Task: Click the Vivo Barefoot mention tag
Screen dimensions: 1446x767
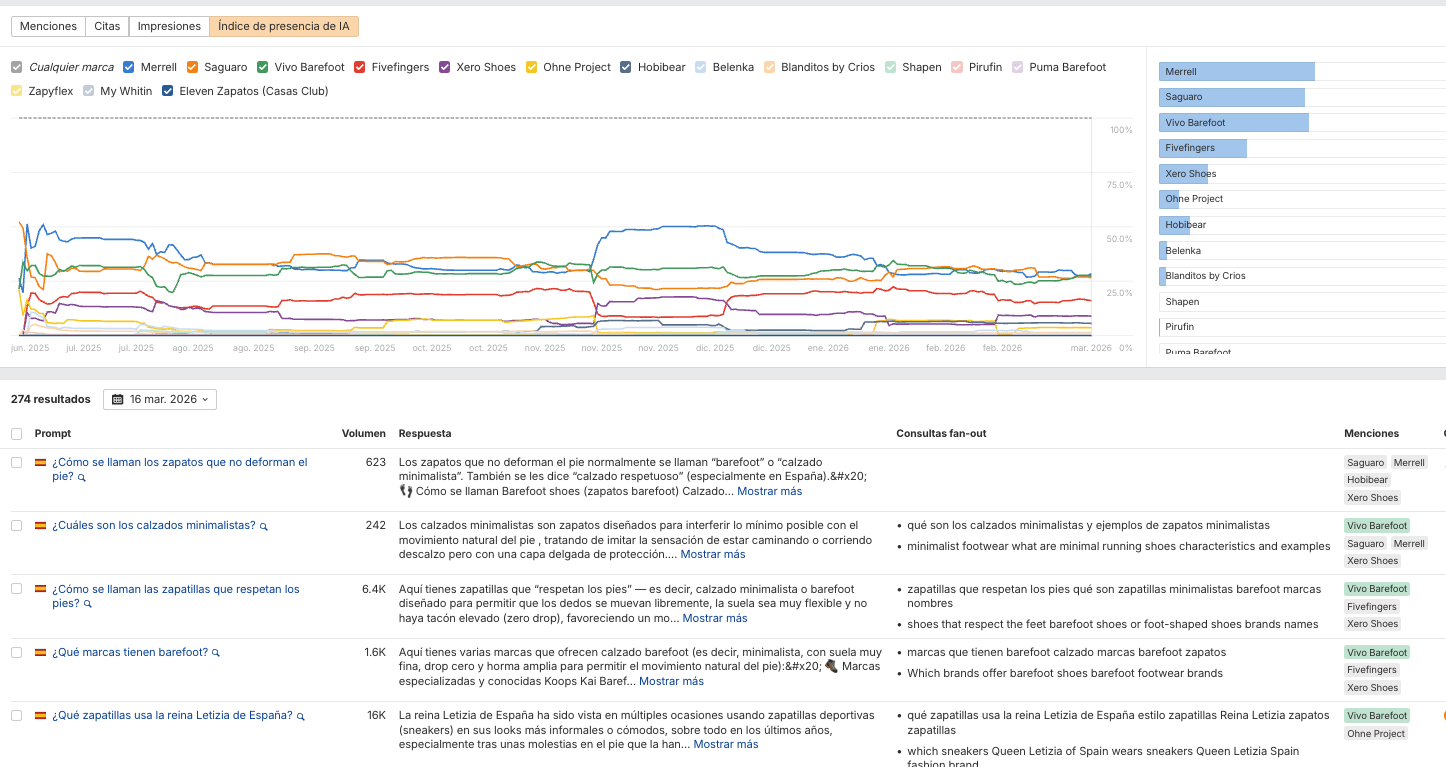Action: click(1376, 525)
